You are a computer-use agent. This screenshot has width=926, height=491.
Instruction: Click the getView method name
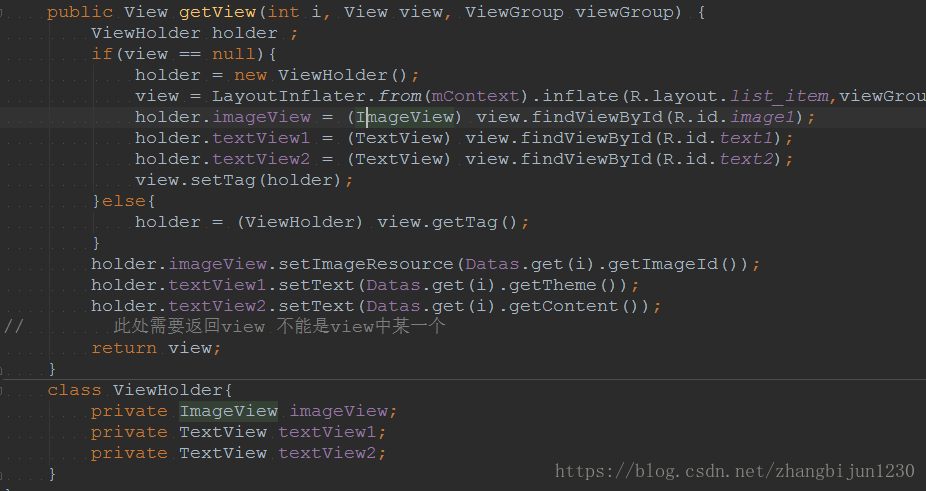click(x=217, y=12)
